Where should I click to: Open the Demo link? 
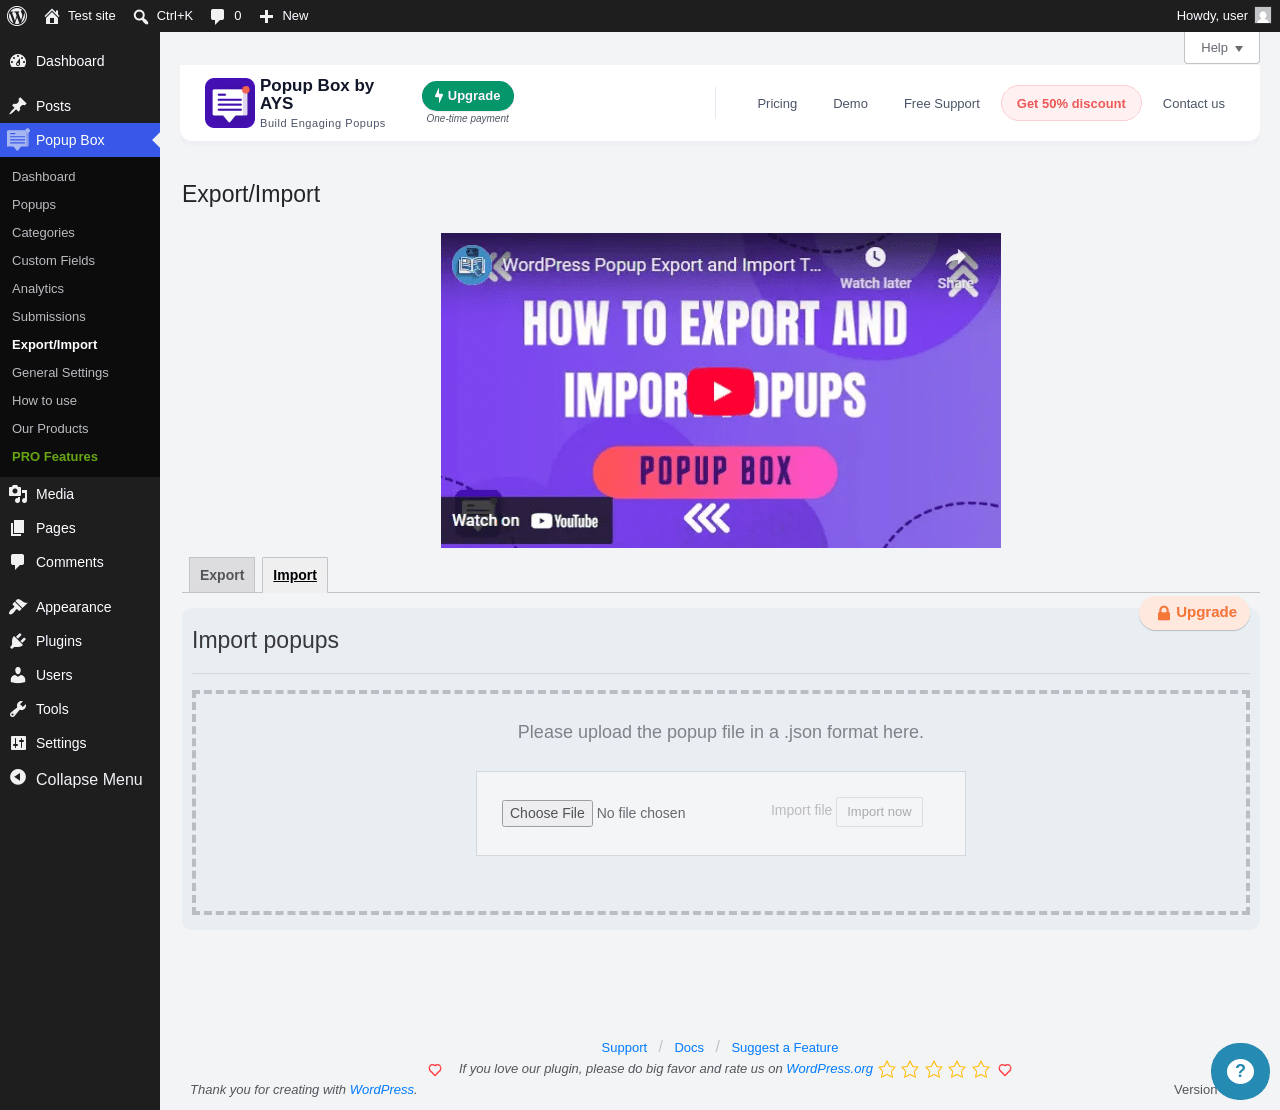coord(850,104)
